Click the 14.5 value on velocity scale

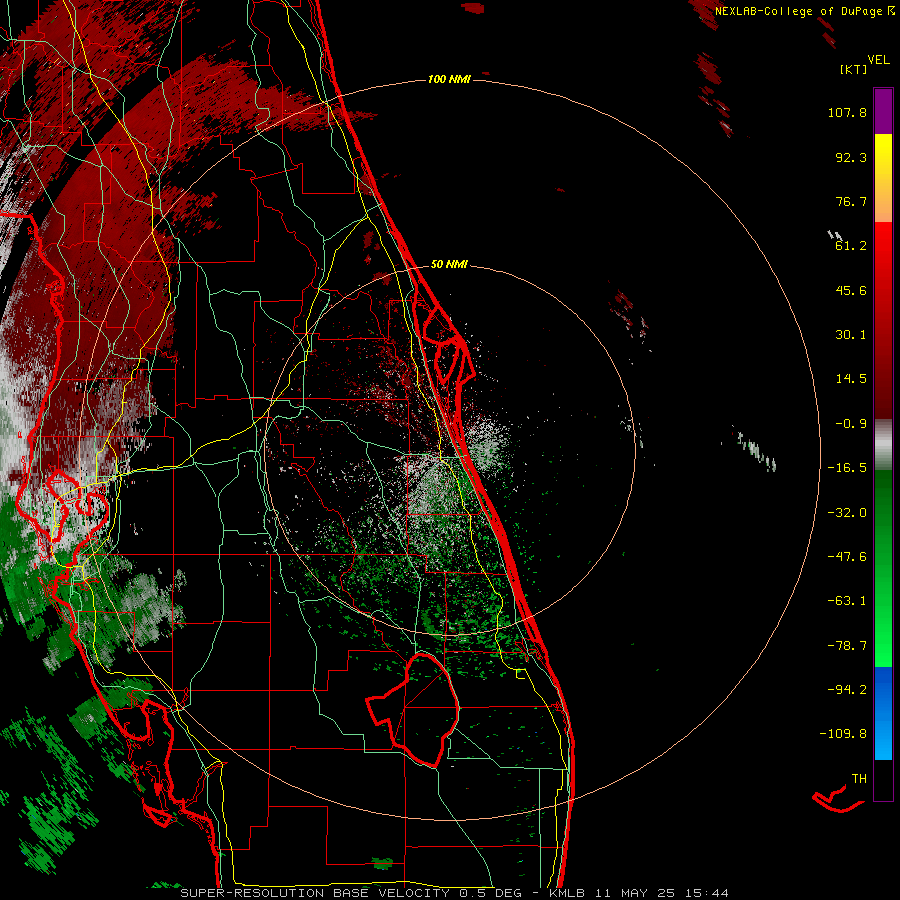point(851,379)
